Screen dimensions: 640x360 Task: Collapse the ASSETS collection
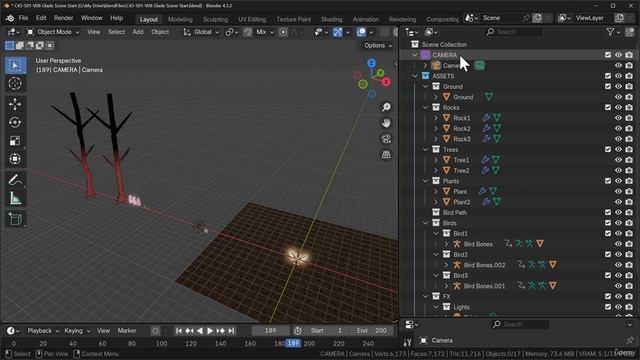click(x=415, y=76)
